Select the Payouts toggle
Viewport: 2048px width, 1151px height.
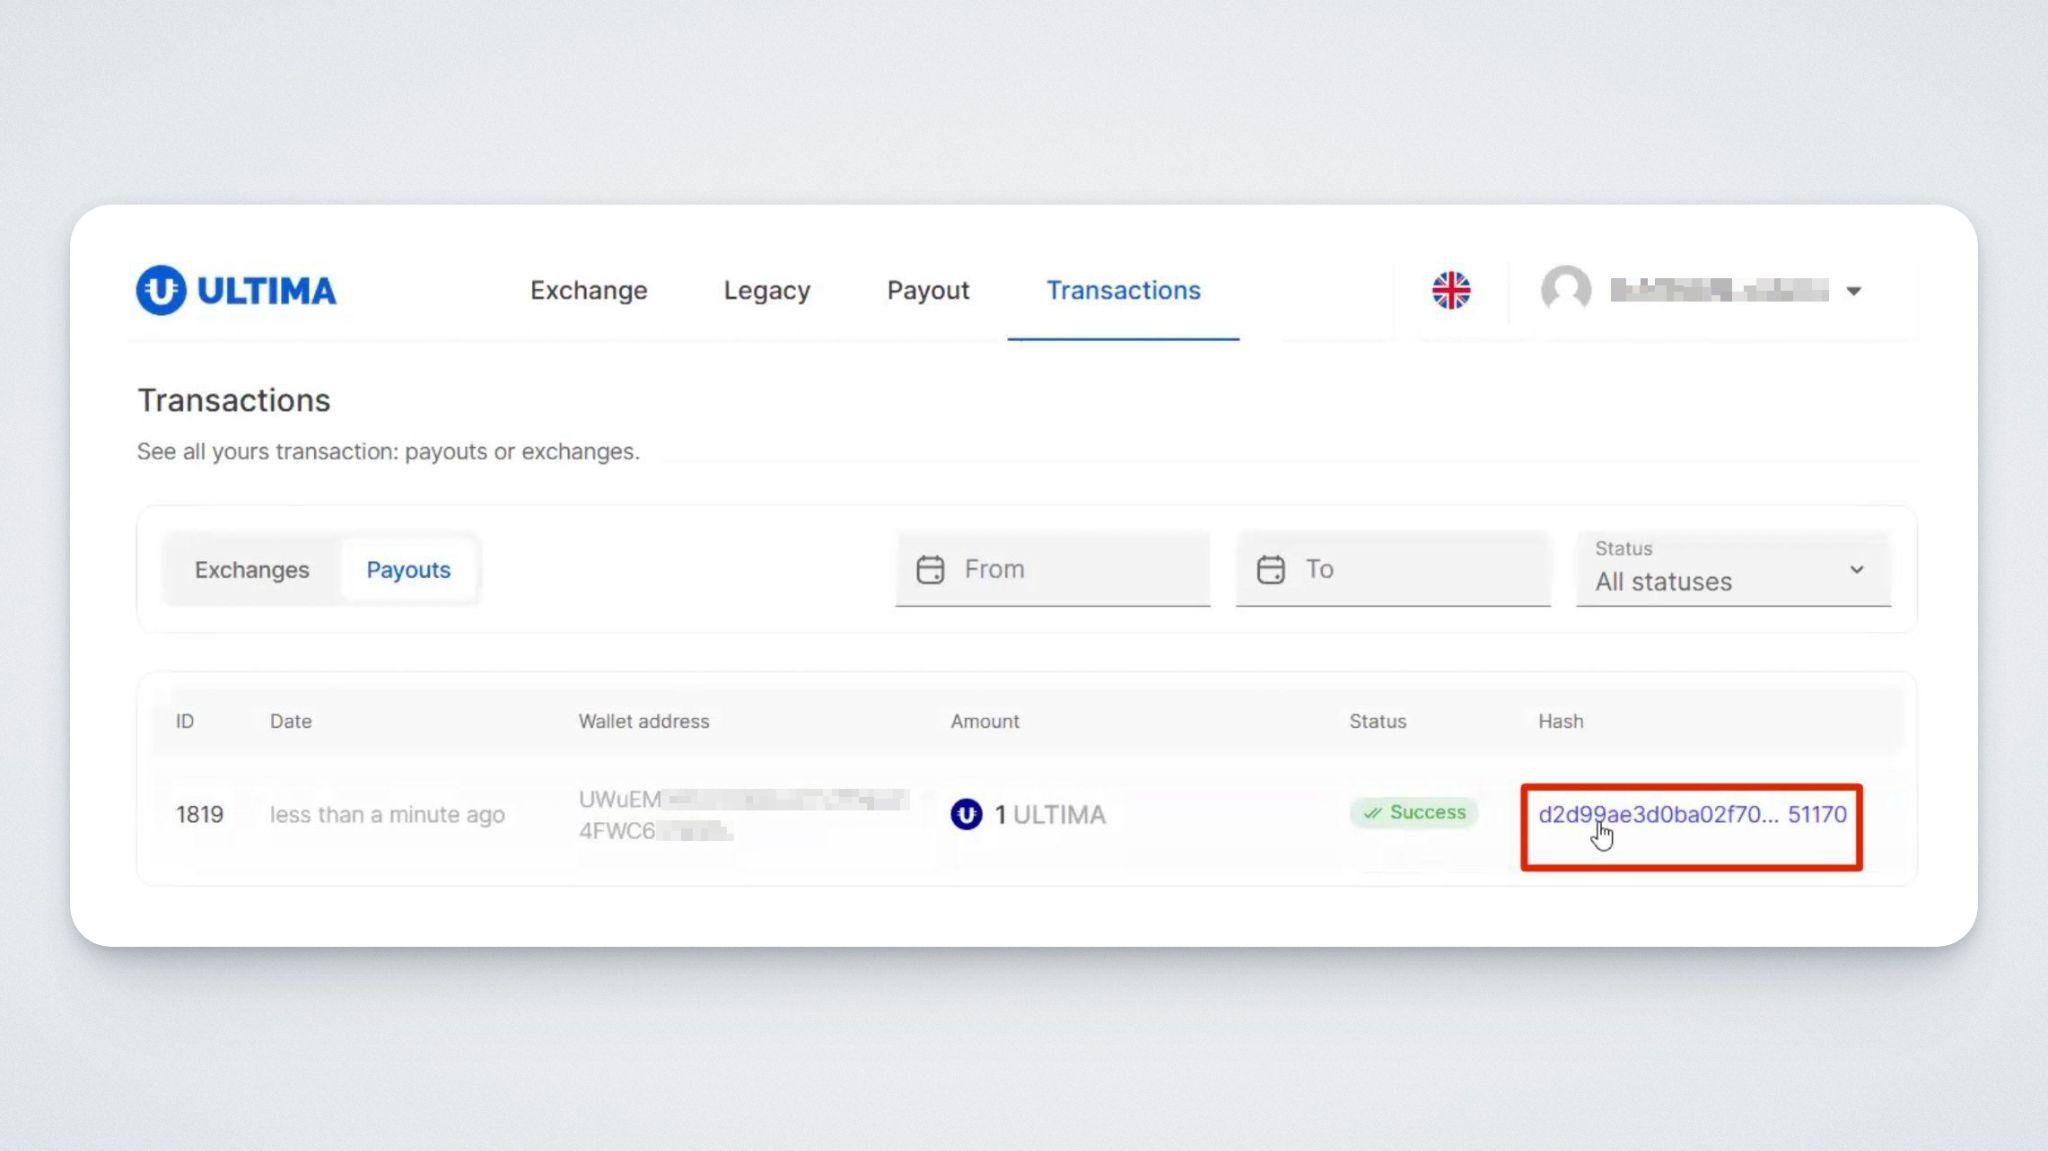408,569
